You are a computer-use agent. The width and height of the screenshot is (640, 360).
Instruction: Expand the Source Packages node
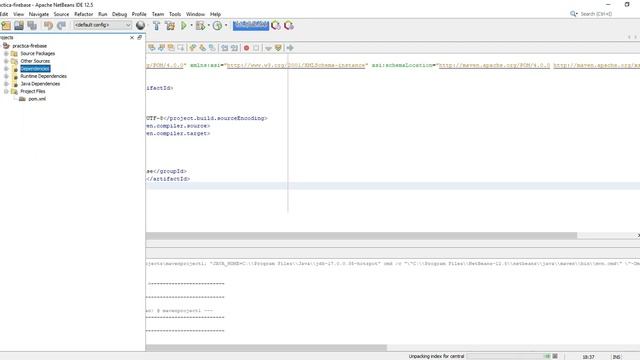tap(6, 53)
